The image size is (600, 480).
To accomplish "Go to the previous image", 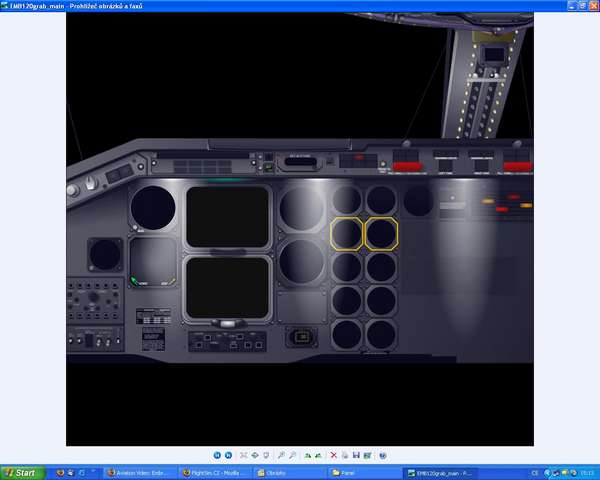I will click(x=217, y=455).
